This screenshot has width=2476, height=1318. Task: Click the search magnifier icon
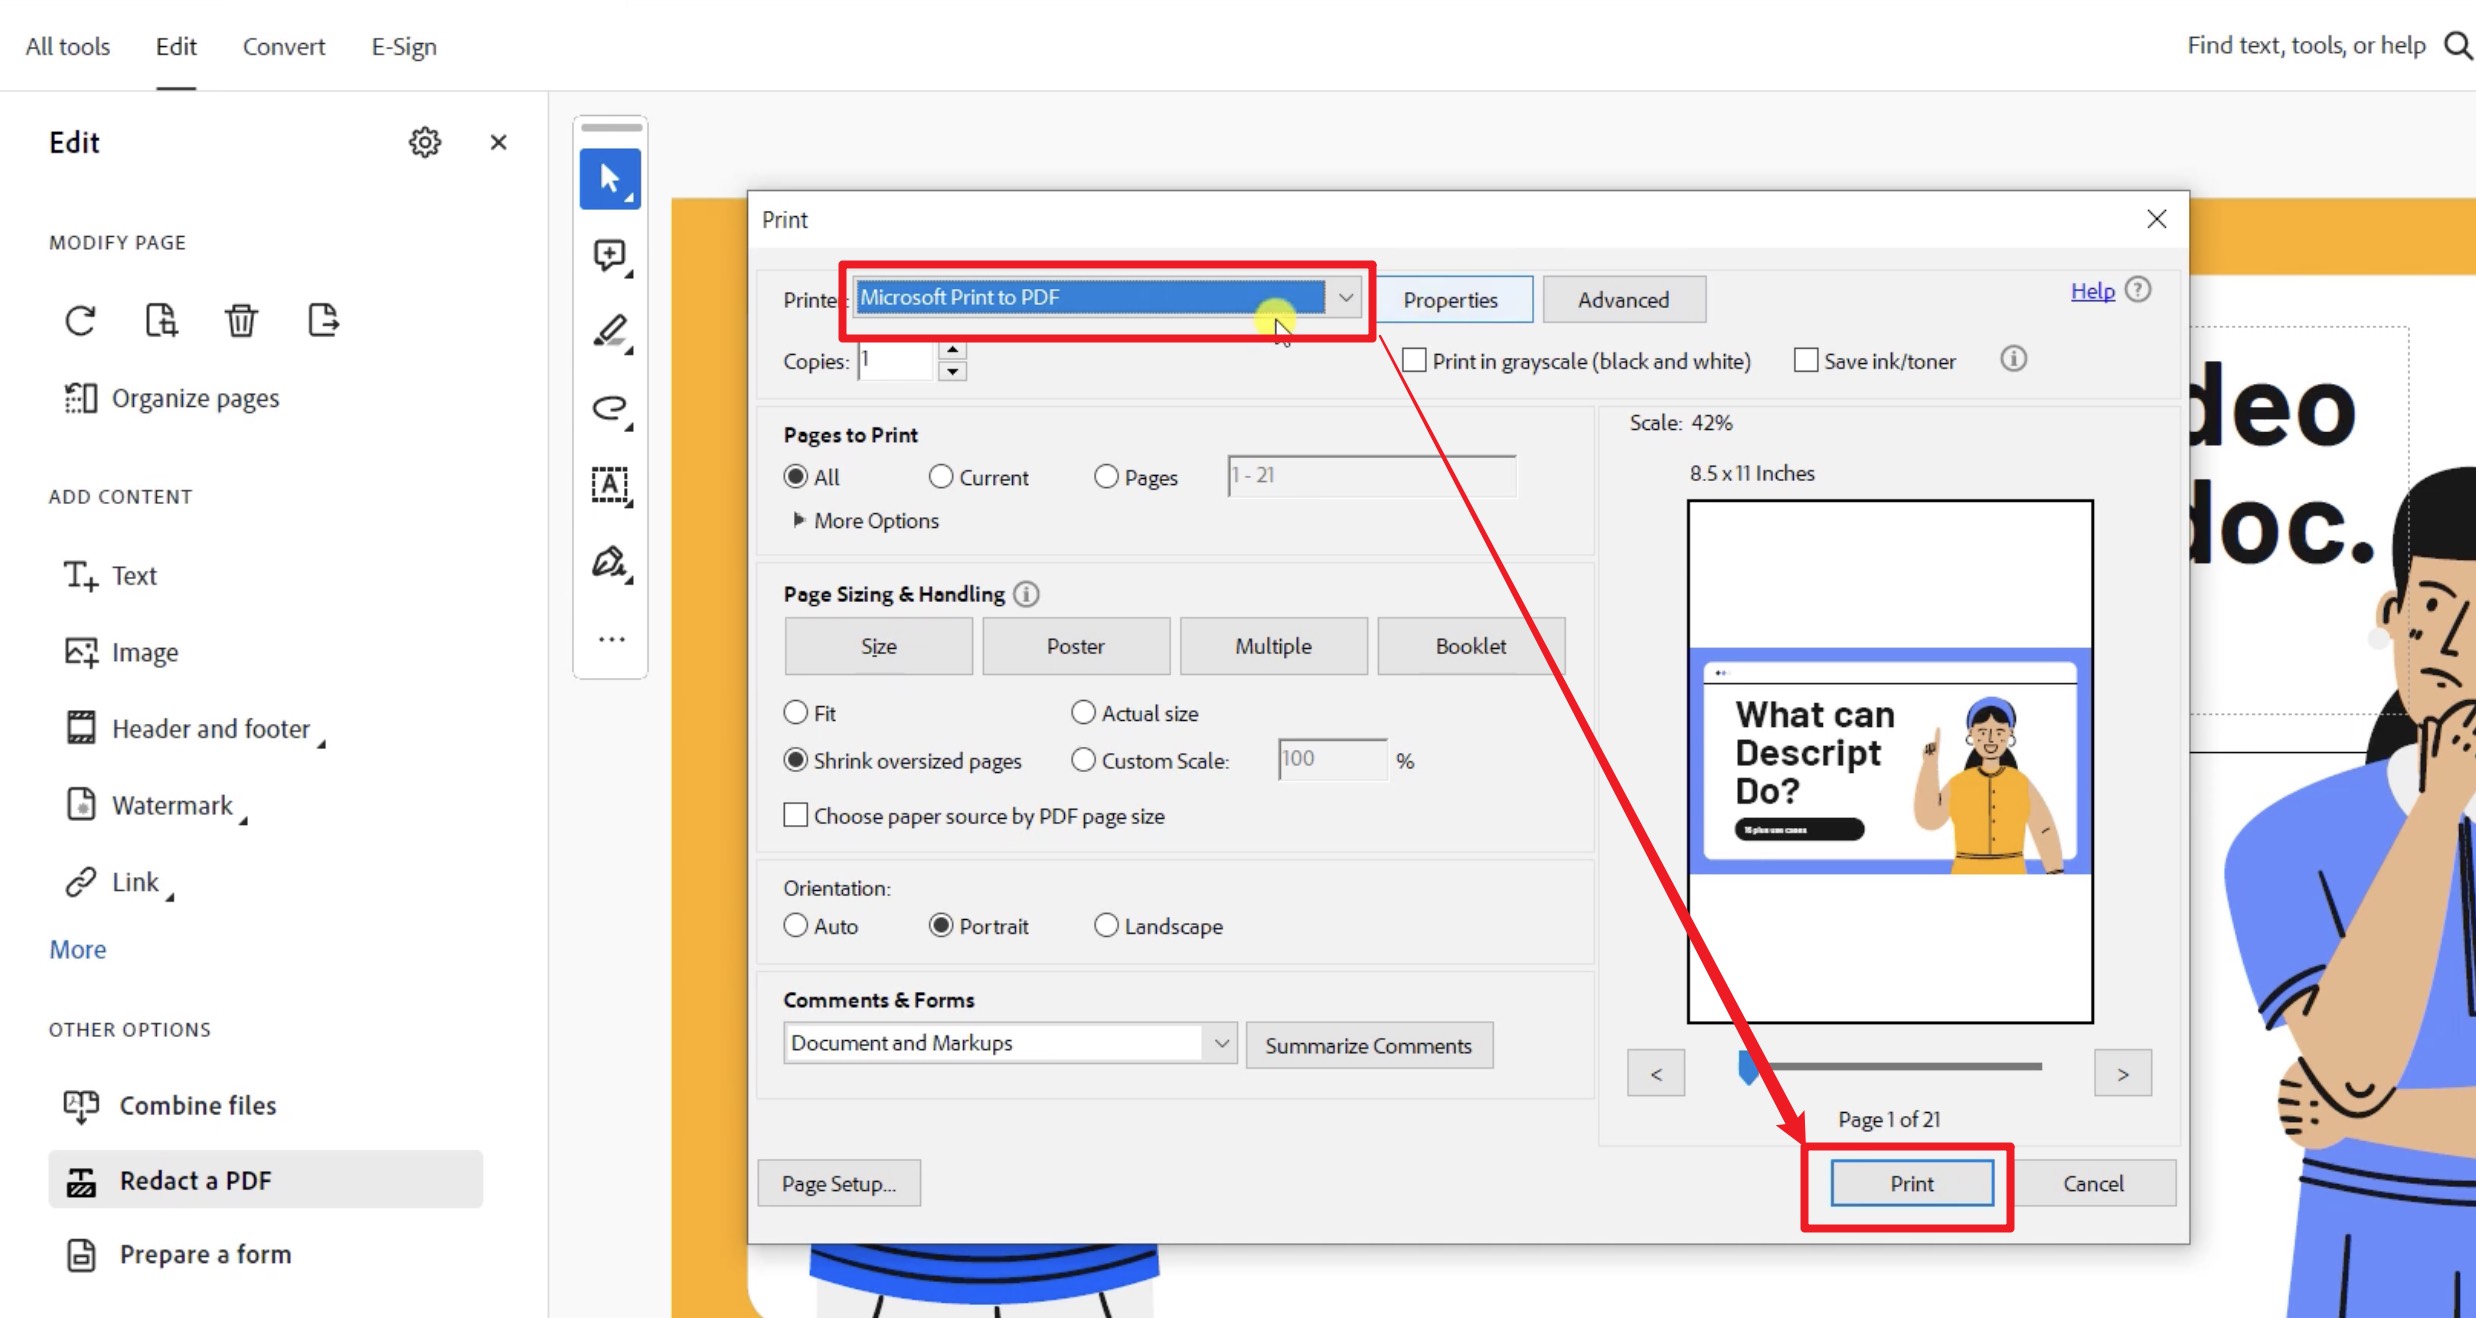point(2457,46)
